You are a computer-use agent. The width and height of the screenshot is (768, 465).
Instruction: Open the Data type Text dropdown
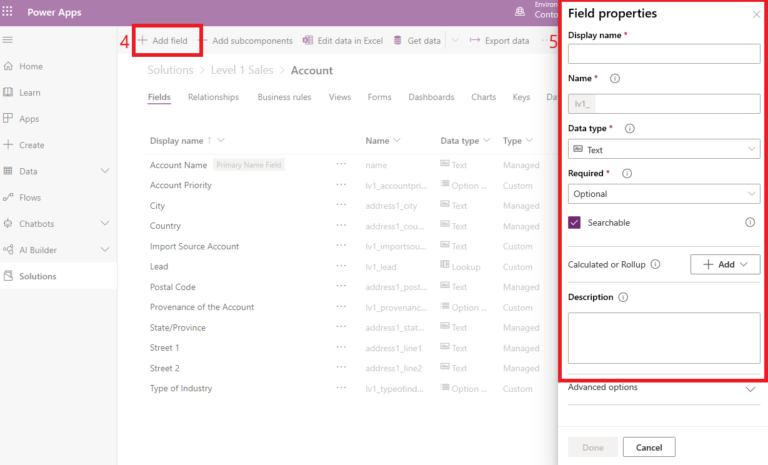[x=664, y=149]
